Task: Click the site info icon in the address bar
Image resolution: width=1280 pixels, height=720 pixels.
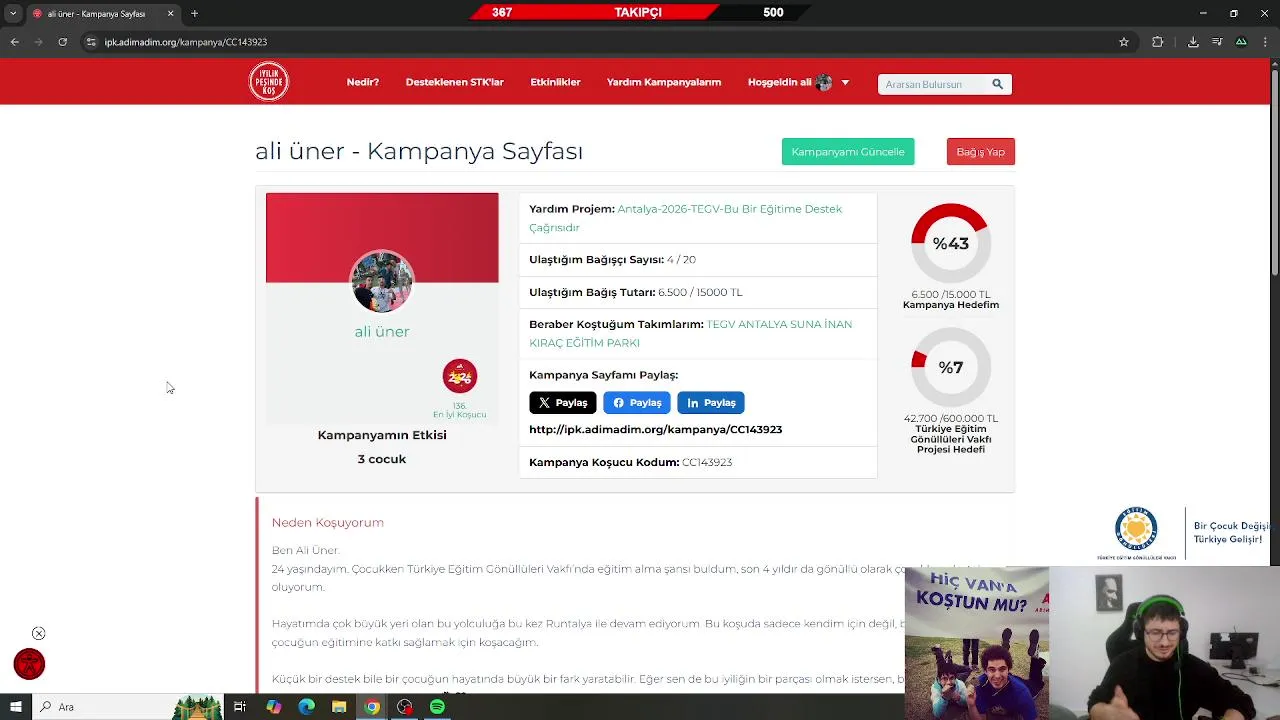Action: [91, 42]
